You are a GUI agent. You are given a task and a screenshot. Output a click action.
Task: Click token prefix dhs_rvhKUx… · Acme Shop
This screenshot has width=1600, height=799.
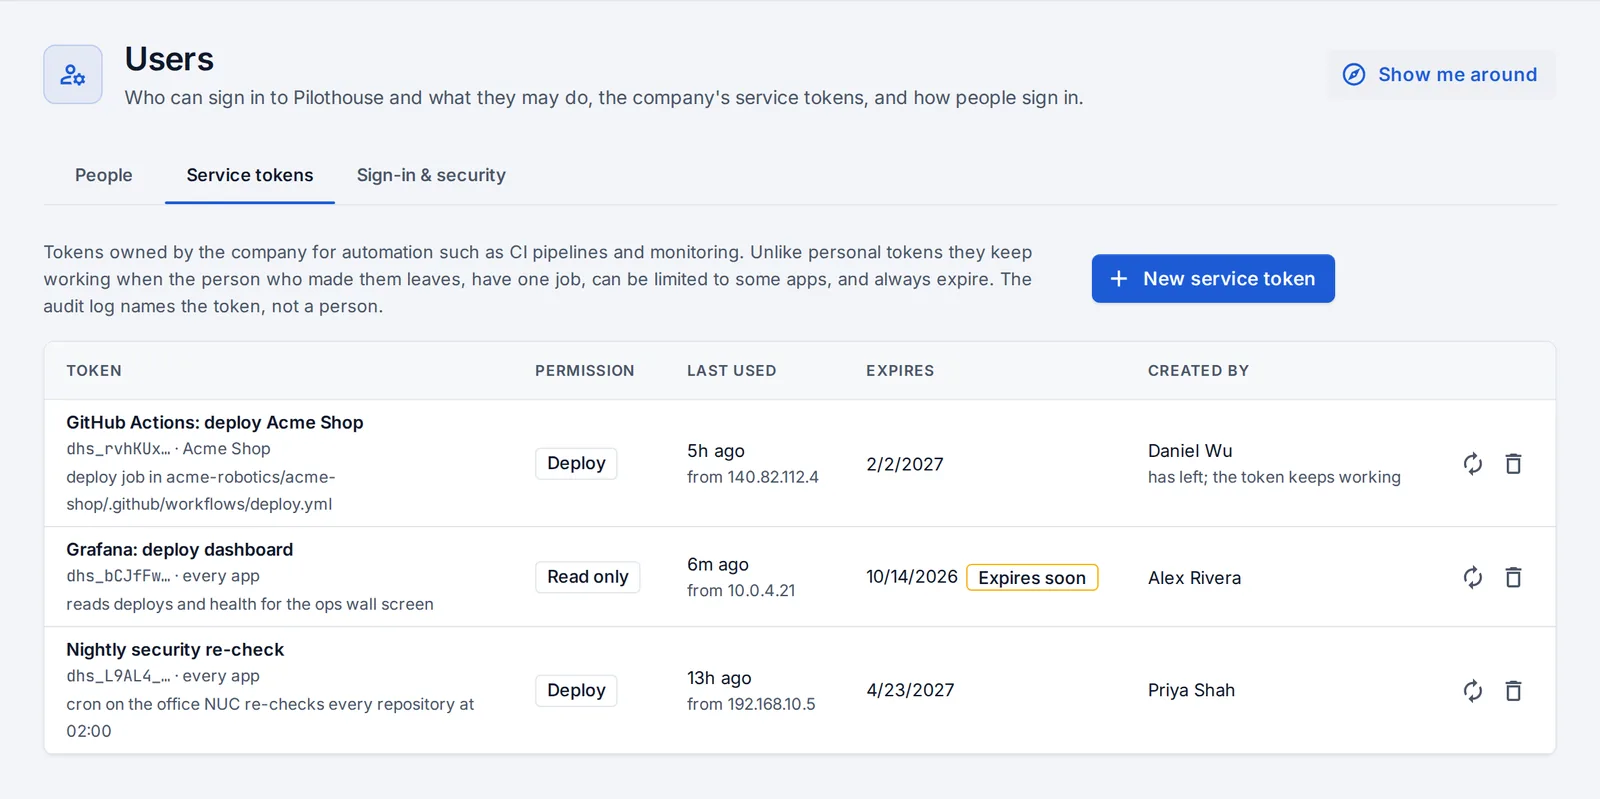[168, 449]
